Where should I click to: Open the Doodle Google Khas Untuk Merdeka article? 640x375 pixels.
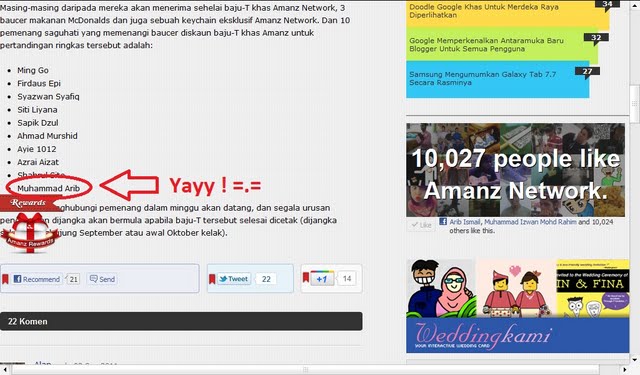(x=484, y=11)
